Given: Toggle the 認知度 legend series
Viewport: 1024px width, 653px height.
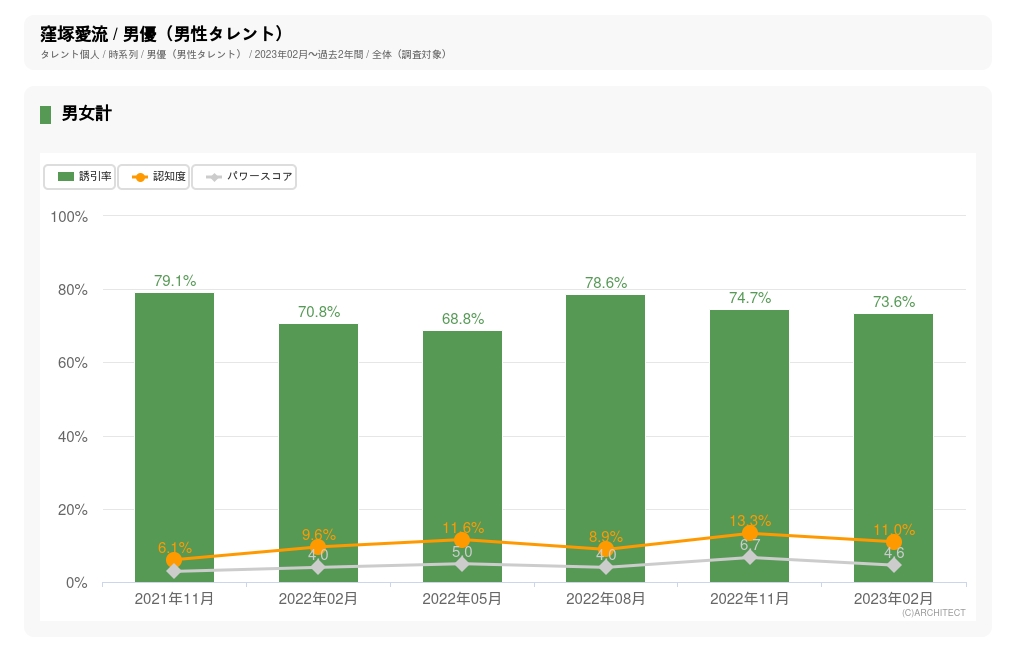Looking at the screenshot, I should coord(154,177).
